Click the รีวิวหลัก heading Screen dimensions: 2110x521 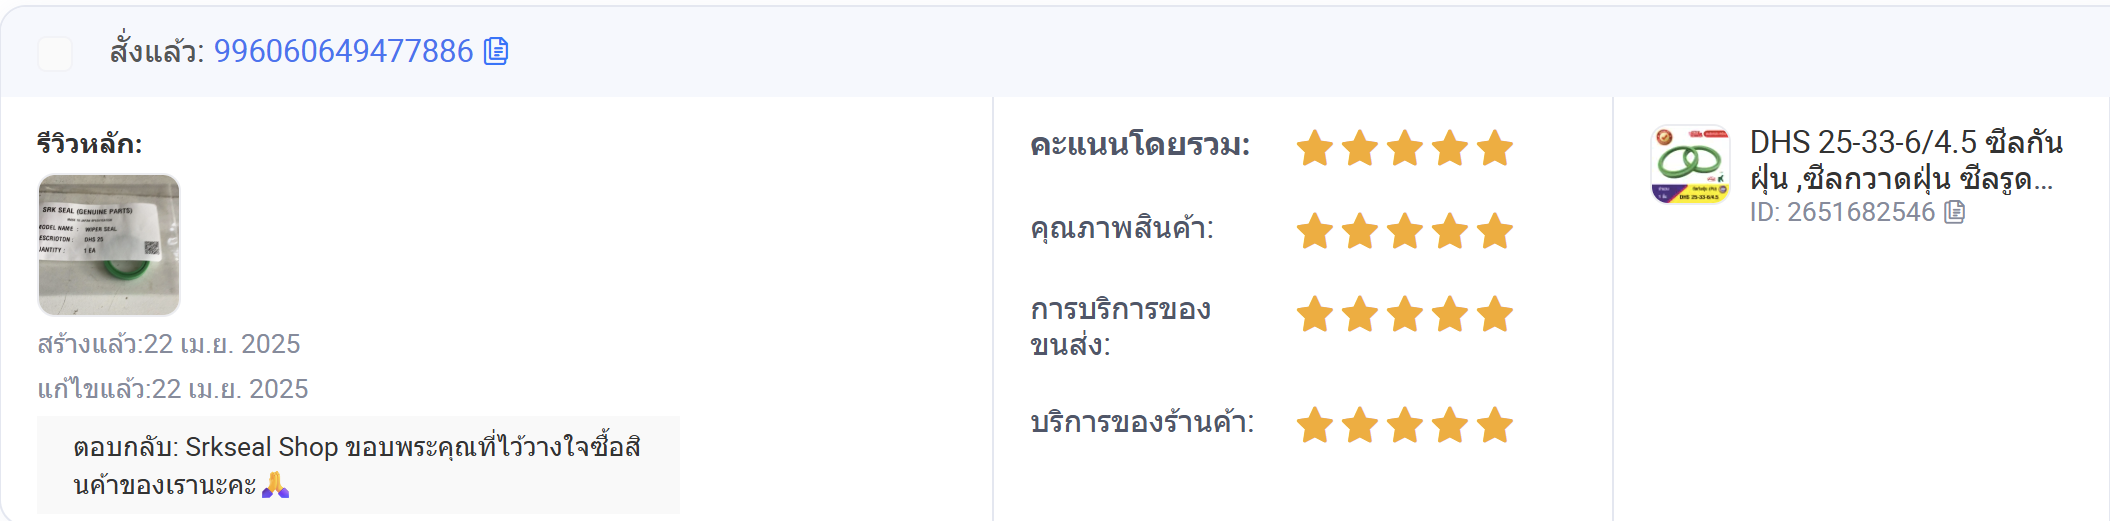pos(90,144)
